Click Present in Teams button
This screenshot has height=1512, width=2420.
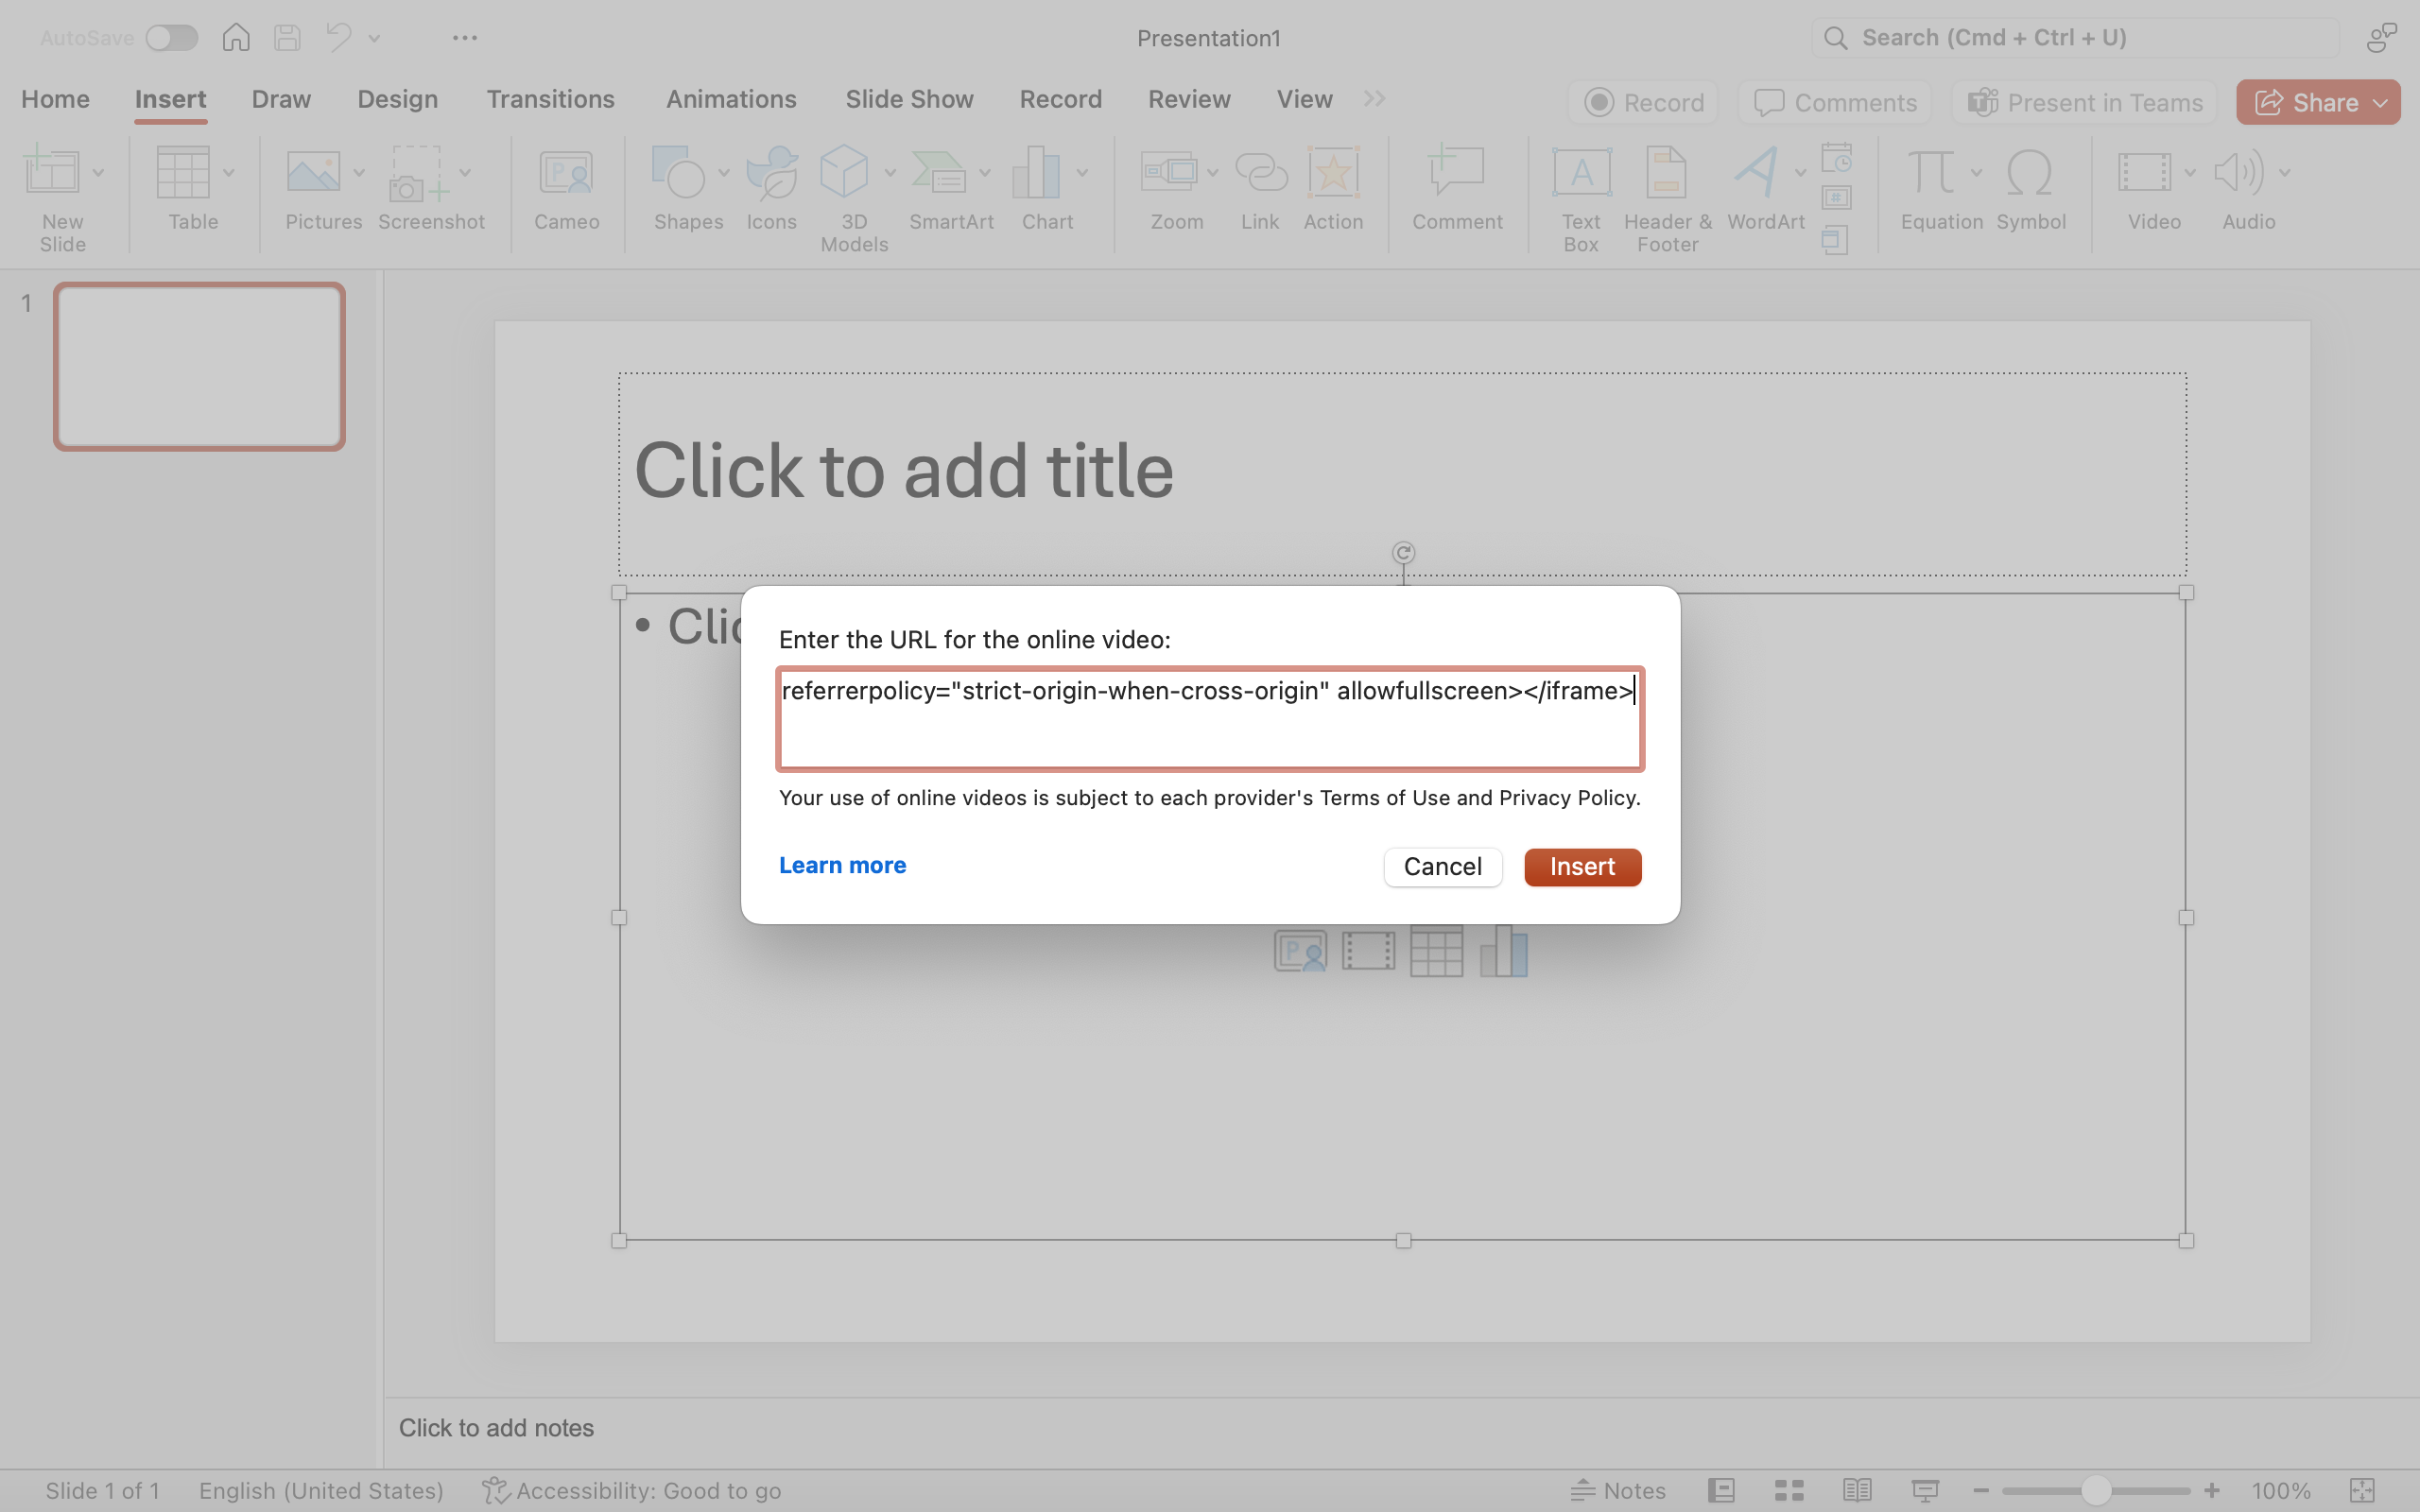2084,102
